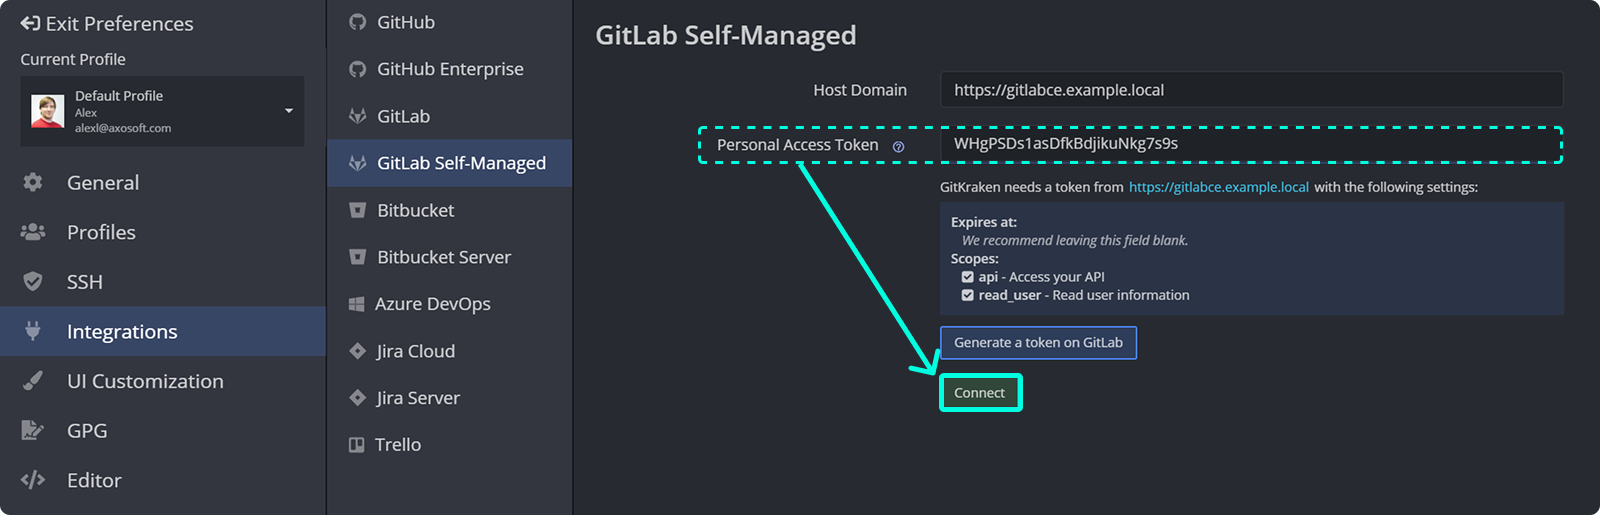Screen dimensions: 1600x515
Task: Click the GPG signing icon
Action: 33,430
